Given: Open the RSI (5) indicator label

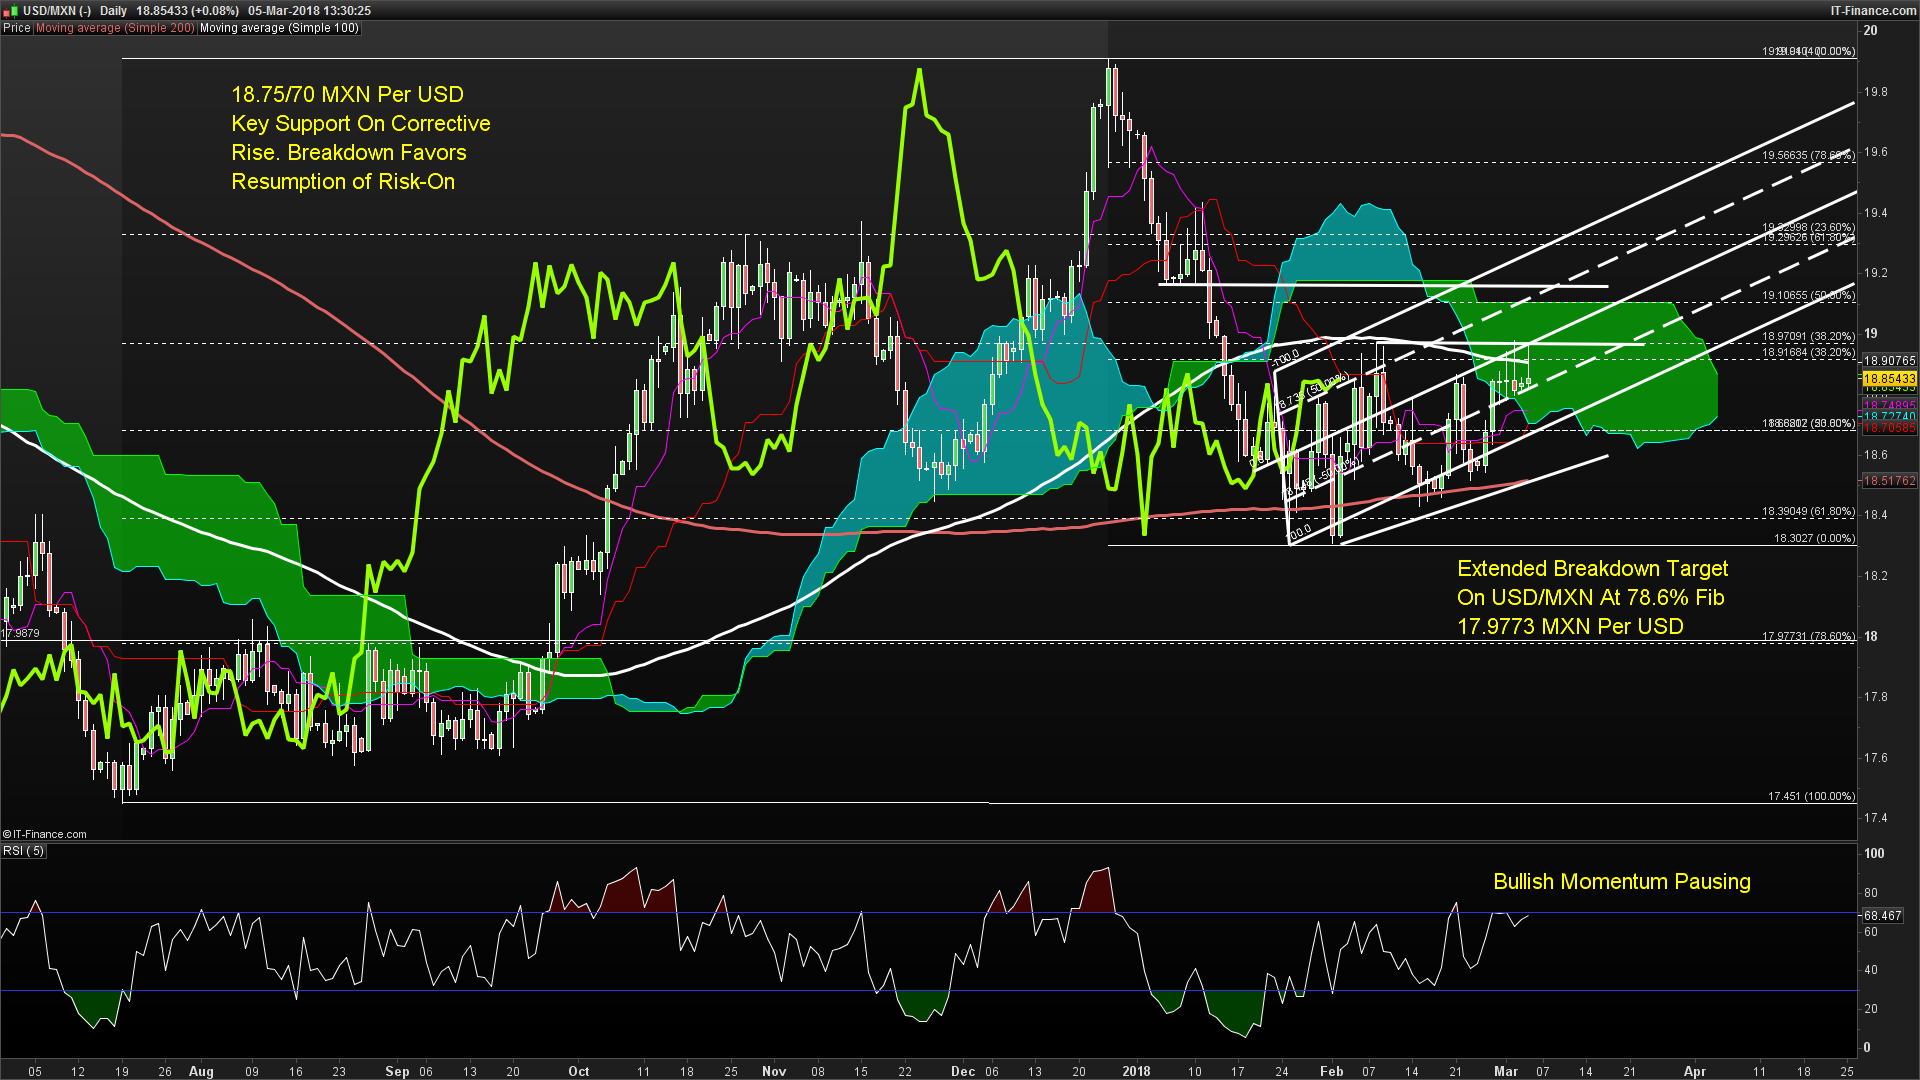Looking at the screenshot, I should pos(23,851).
